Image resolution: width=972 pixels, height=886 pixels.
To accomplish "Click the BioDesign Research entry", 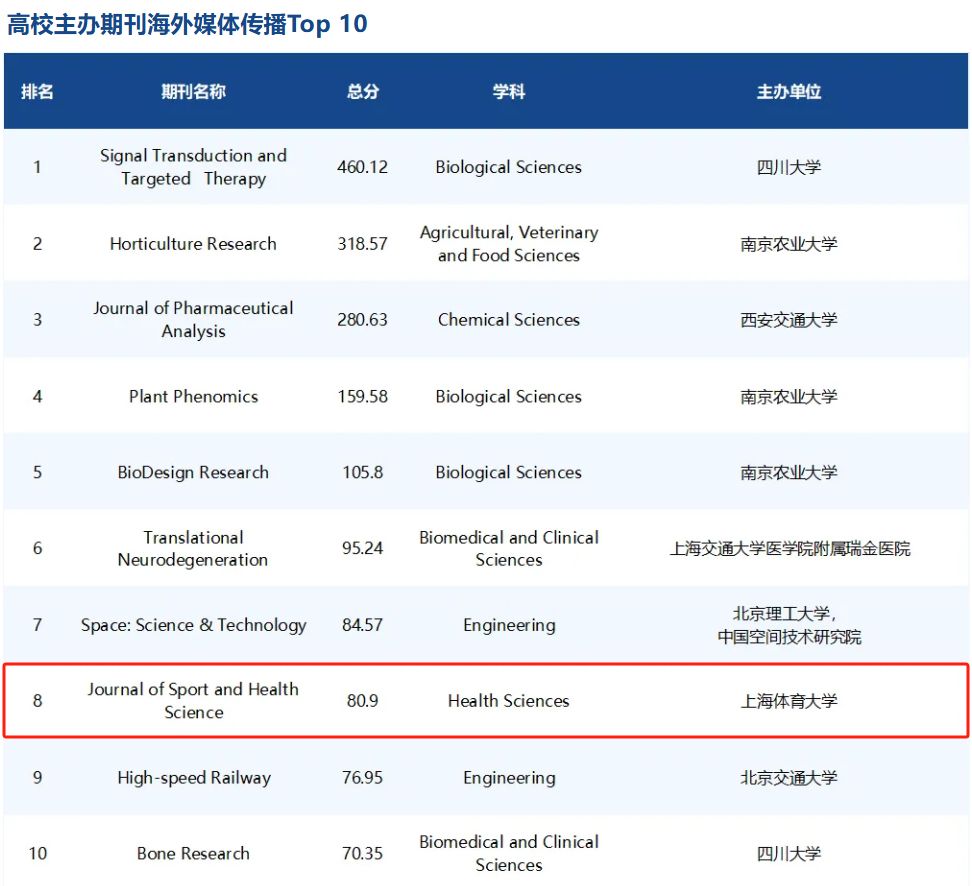I will (x=193, y=472).
